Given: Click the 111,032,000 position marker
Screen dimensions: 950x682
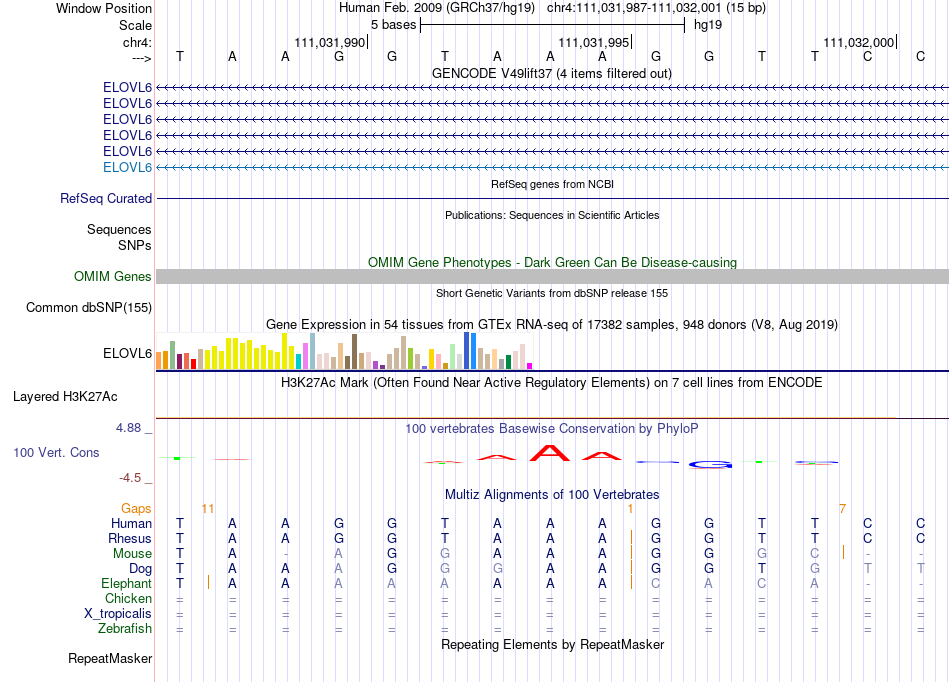Looking at the screenshot, I should pos(859,42).
